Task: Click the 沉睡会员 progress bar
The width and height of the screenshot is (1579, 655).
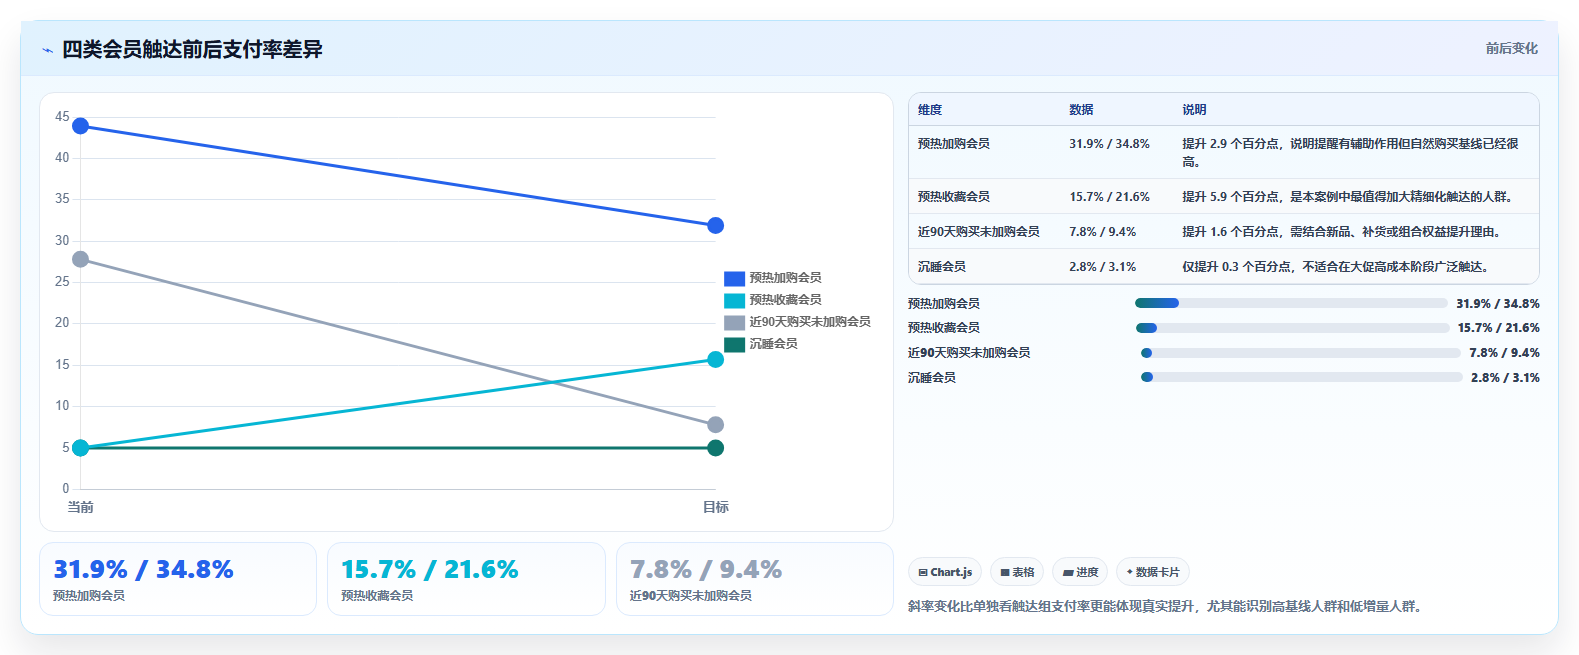Action: [1302, 377]
